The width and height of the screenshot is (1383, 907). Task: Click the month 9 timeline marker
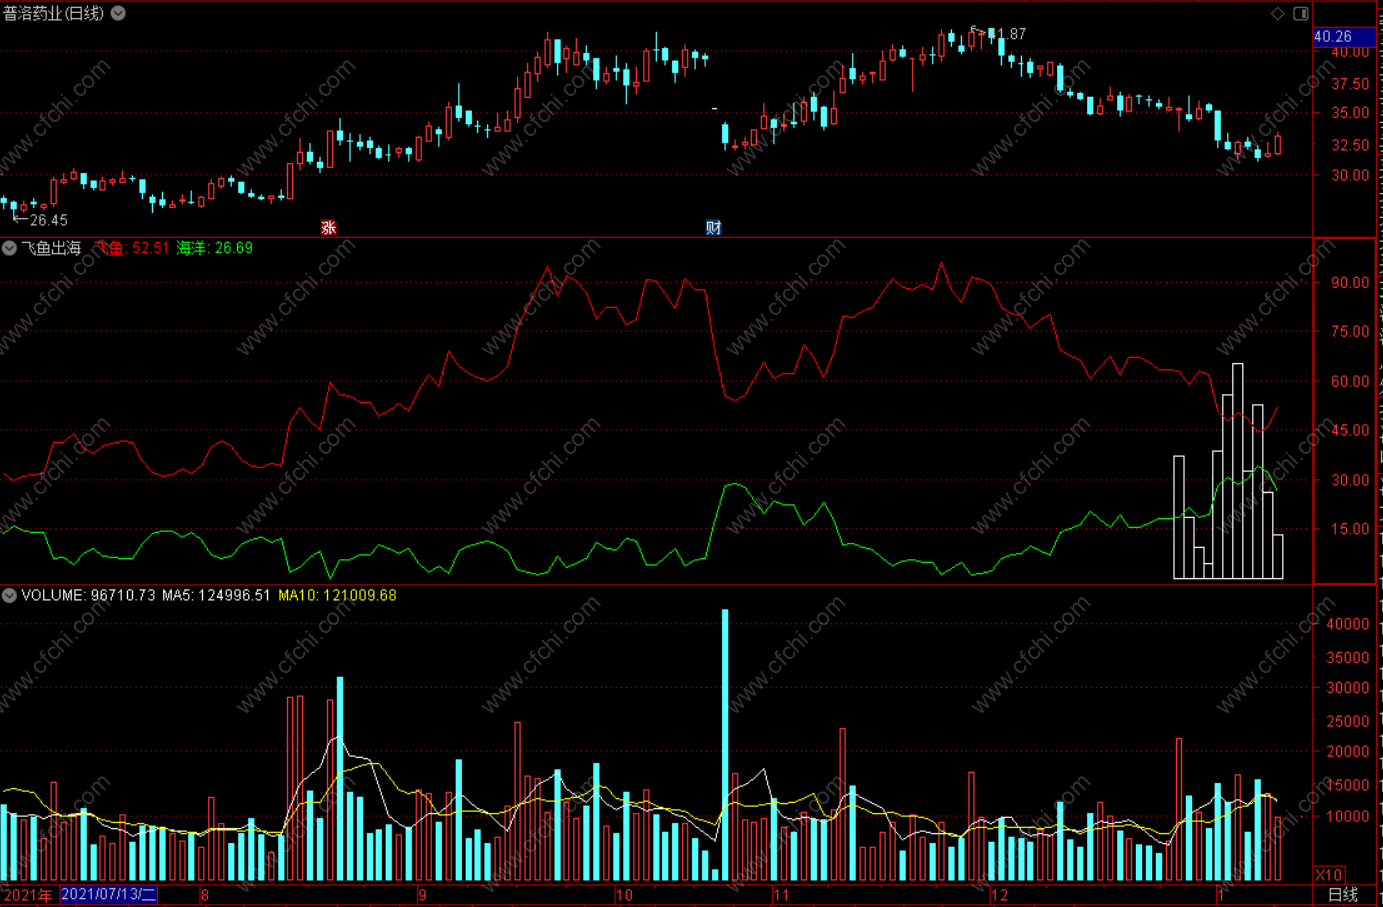click(x=422, y=895)
